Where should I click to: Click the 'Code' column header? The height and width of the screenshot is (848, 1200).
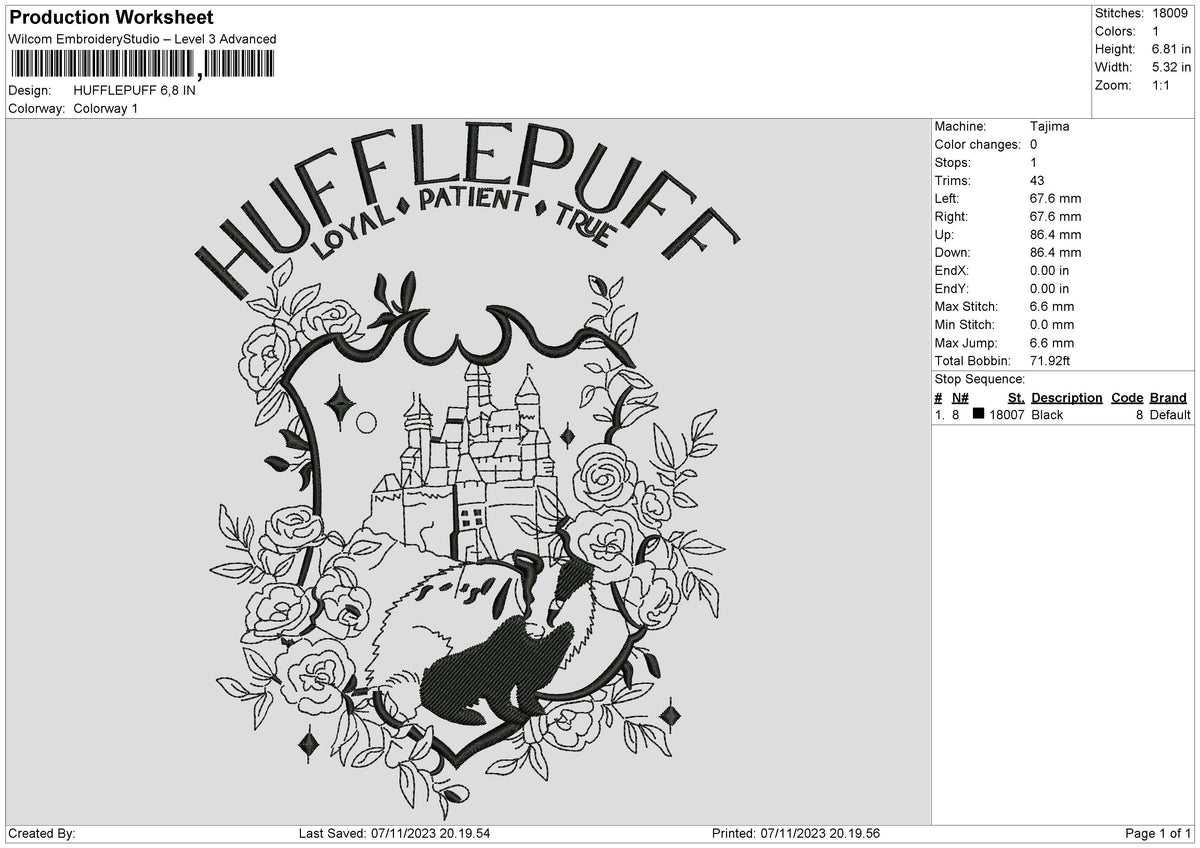[1127, 397]
